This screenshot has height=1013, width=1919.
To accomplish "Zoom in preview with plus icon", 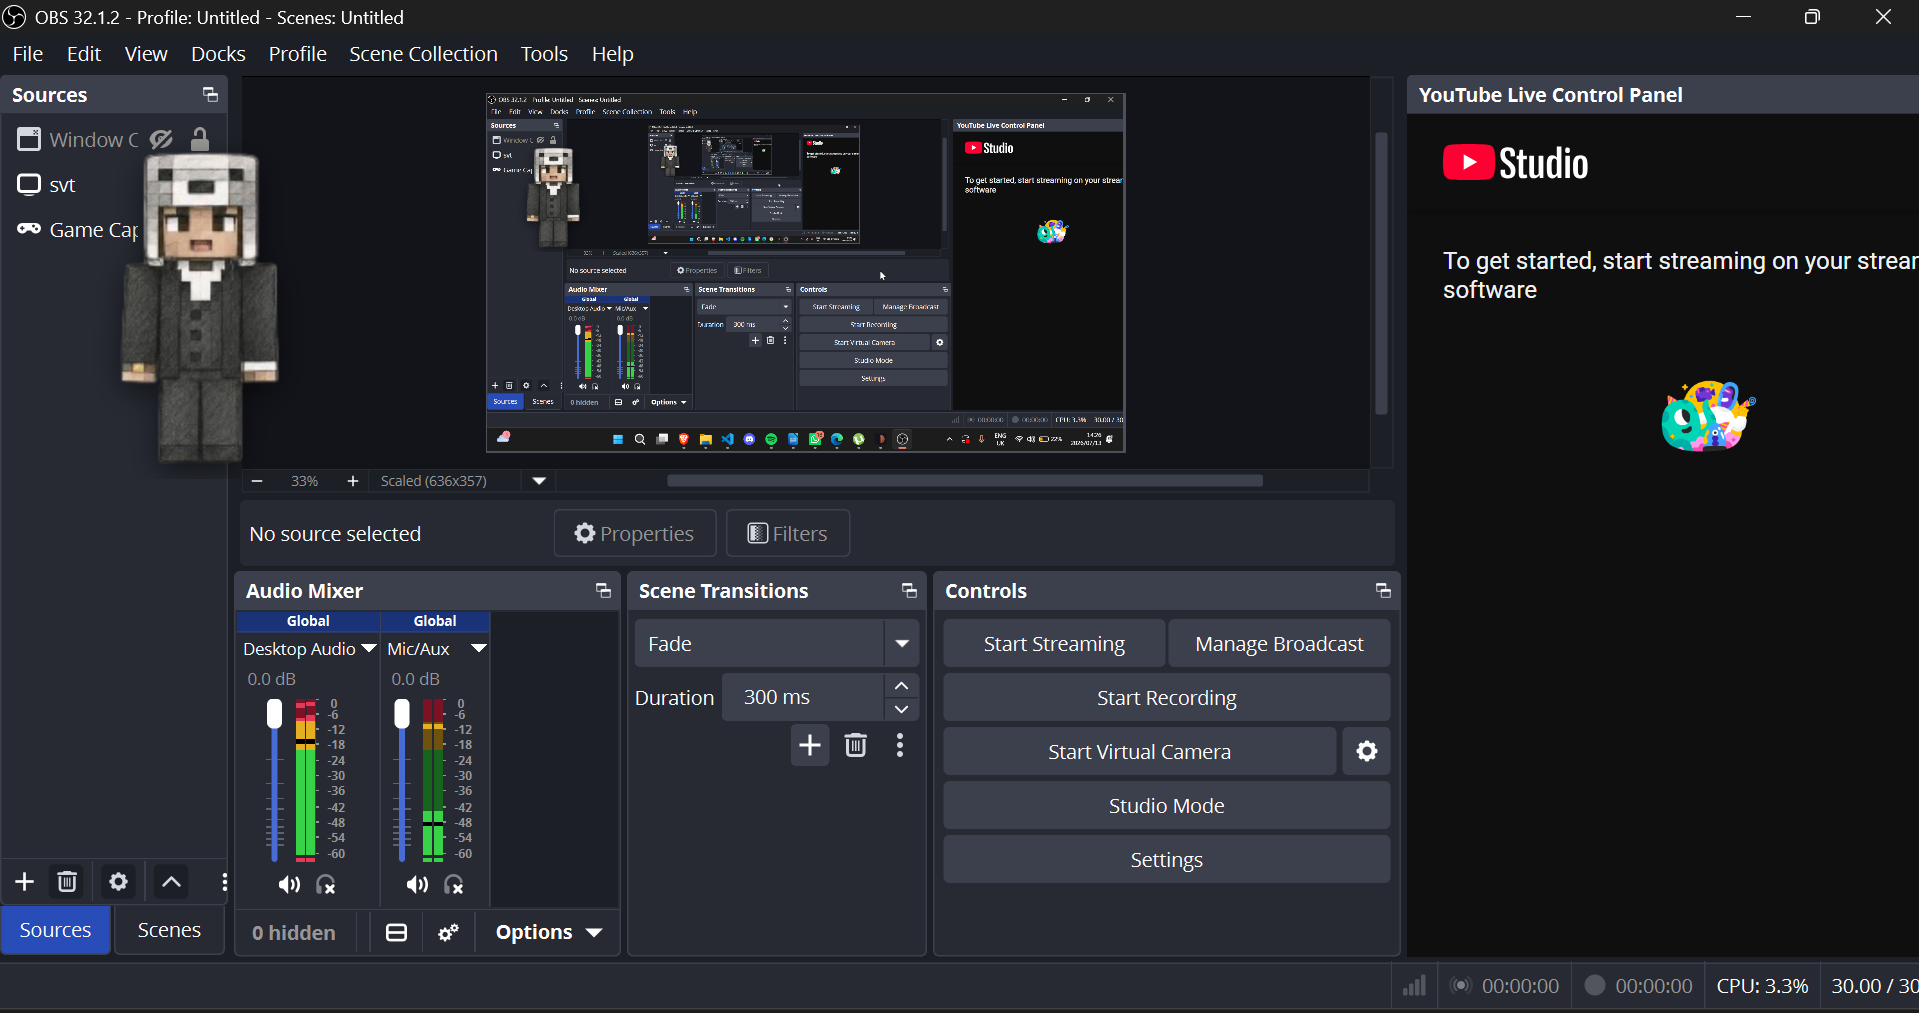I will 352,481.
